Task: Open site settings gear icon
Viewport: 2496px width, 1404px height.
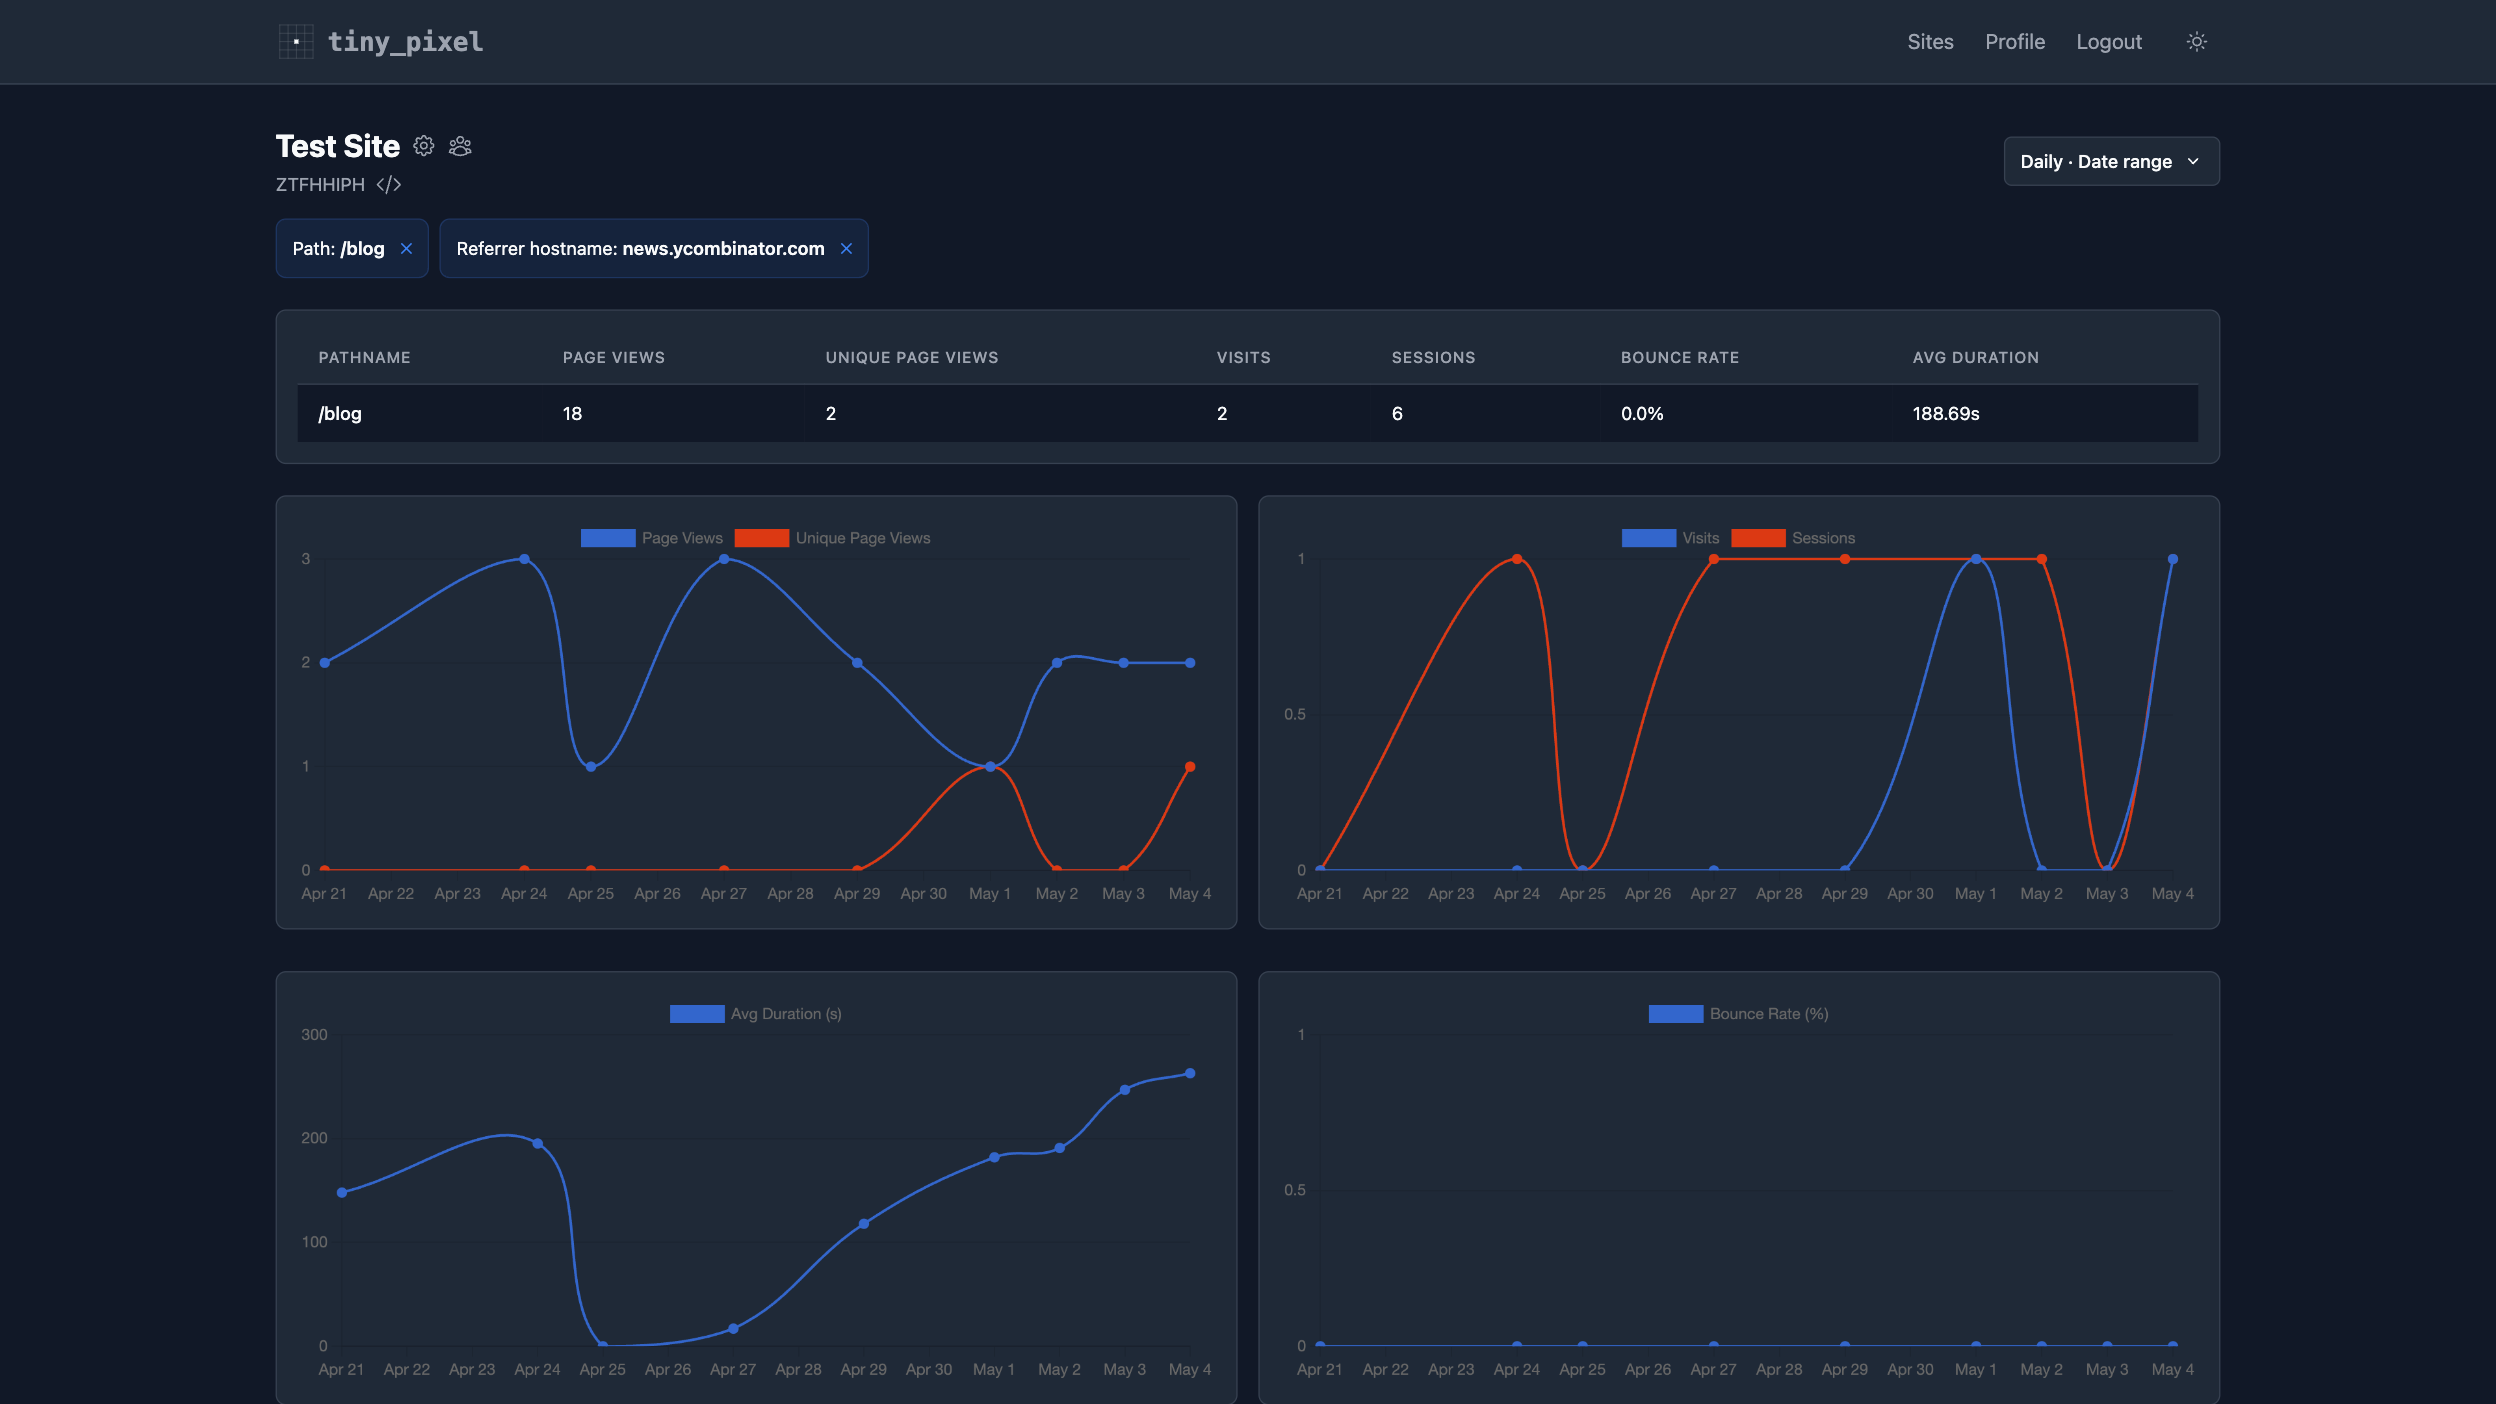Action: click(424, 146)
